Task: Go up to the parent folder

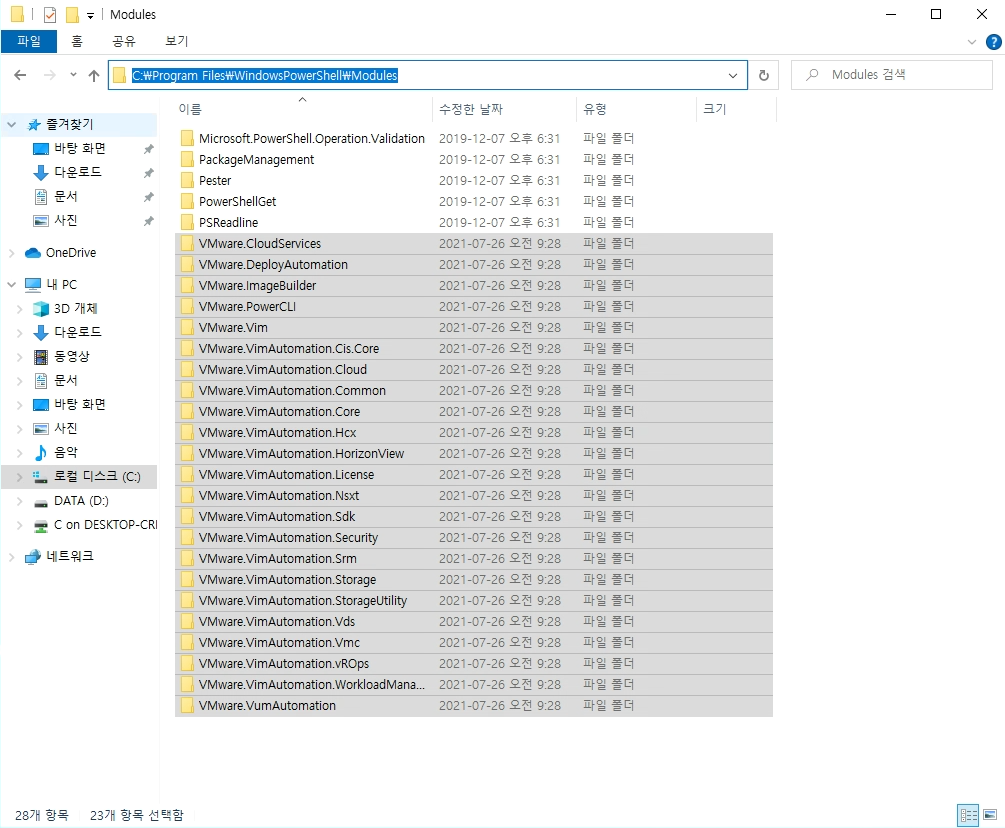Action: click(x=94, y=74)
